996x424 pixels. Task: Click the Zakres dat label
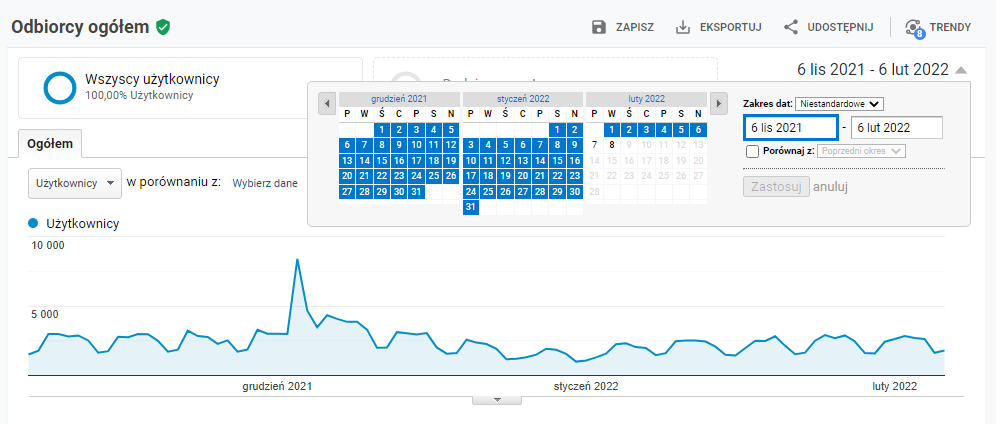pyautogui.click(x=767, y=103)
